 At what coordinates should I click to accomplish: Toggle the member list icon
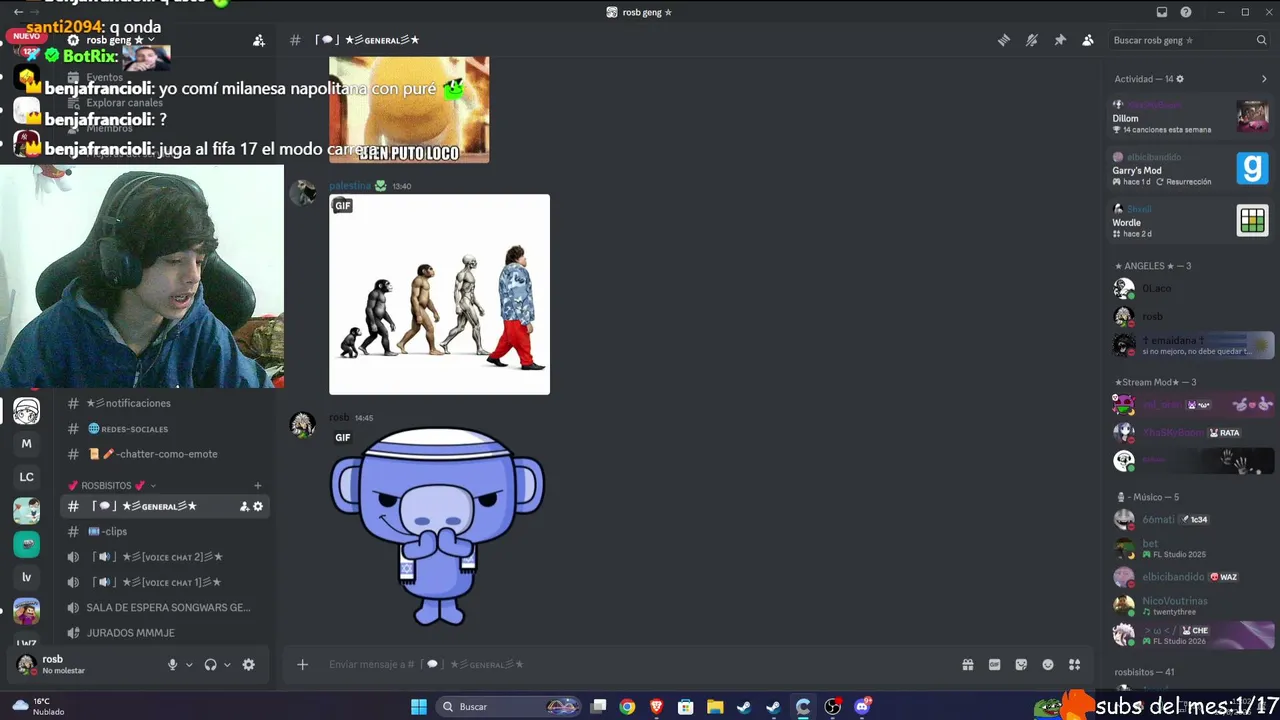coord(1088,40)
